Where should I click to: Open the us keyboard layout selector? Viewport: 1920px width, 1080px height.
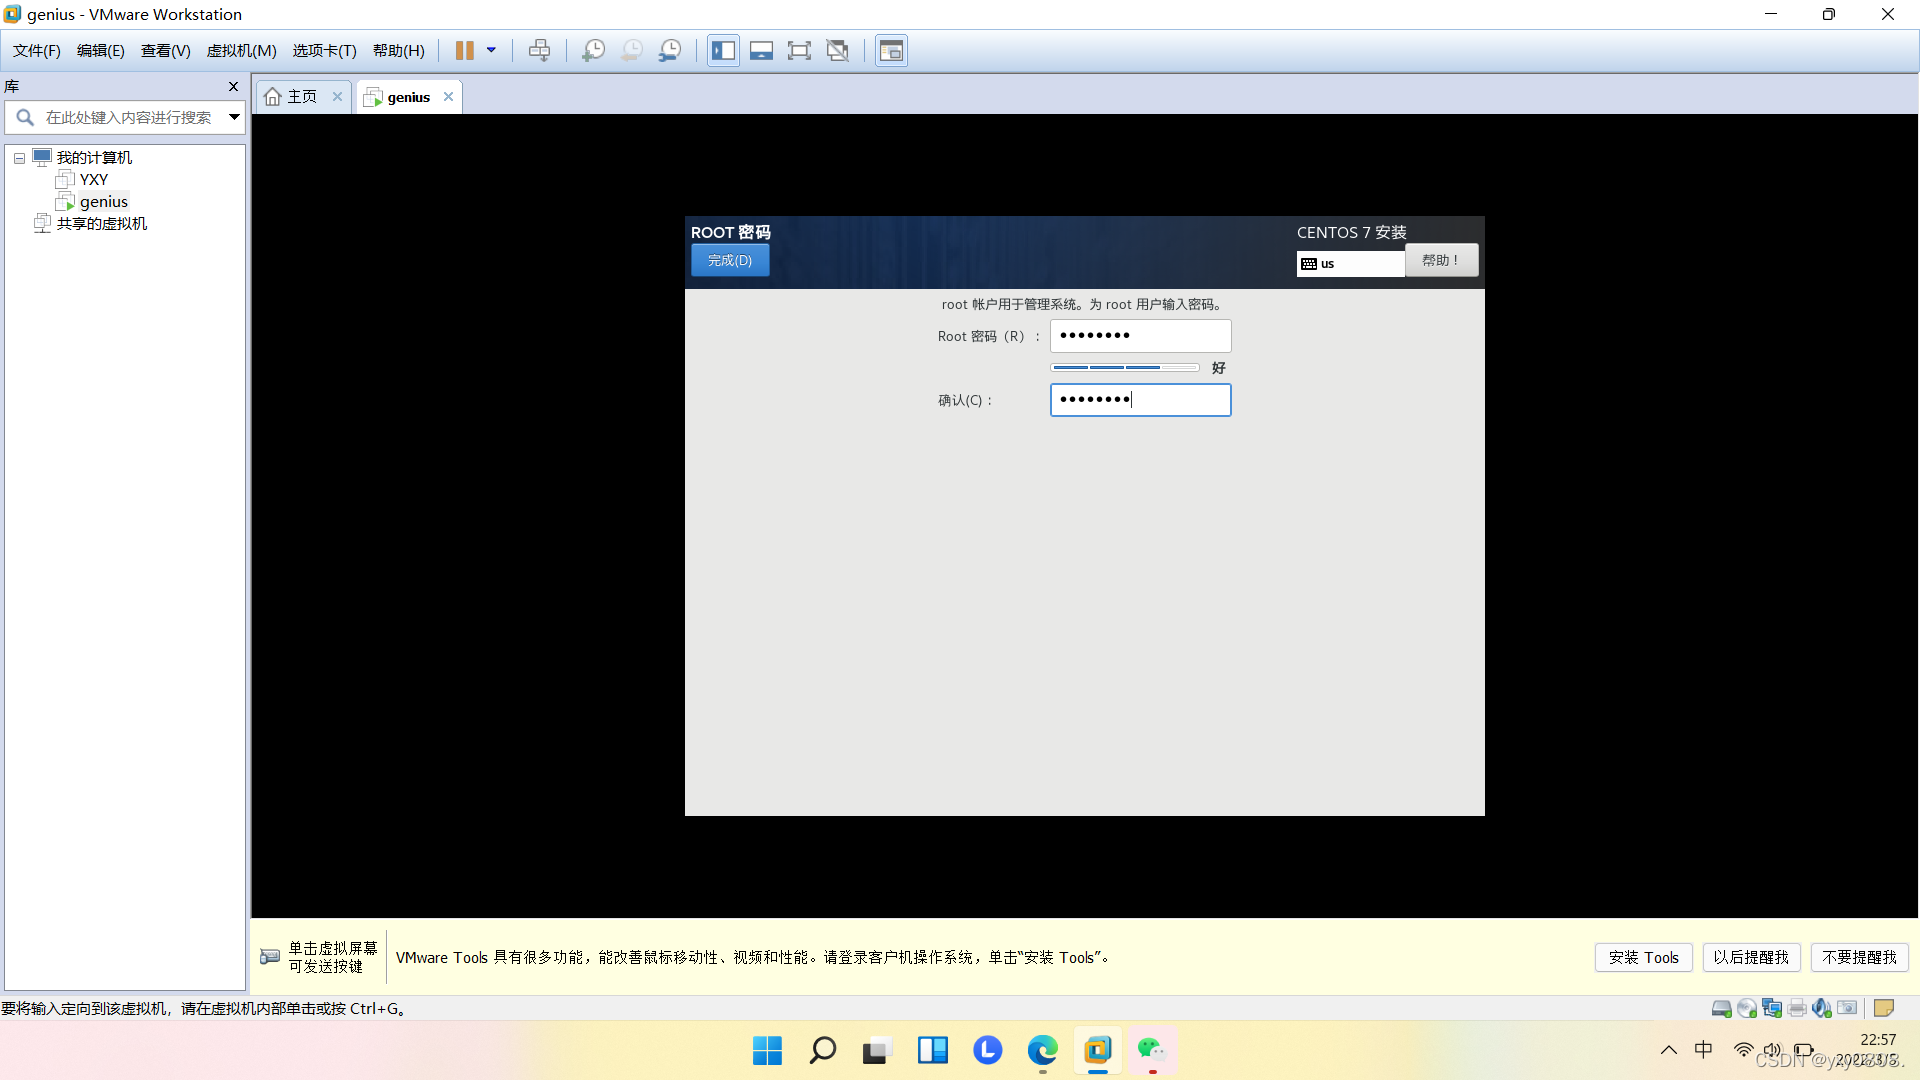[1351, 264]
